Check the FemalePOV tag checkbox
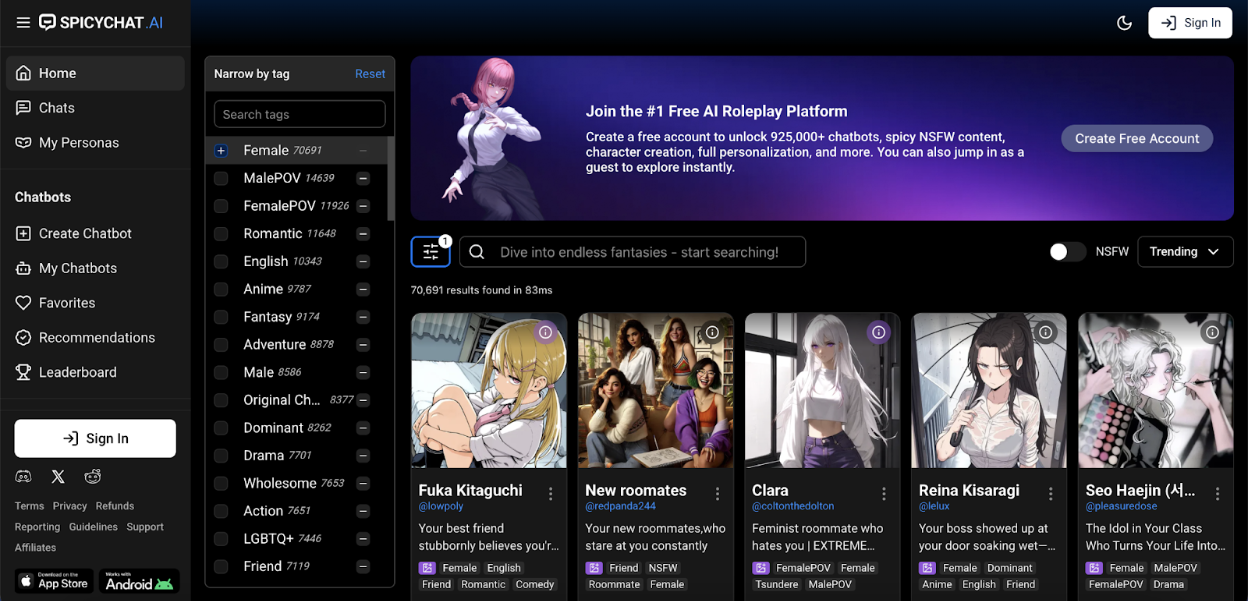 click(221, 206)
